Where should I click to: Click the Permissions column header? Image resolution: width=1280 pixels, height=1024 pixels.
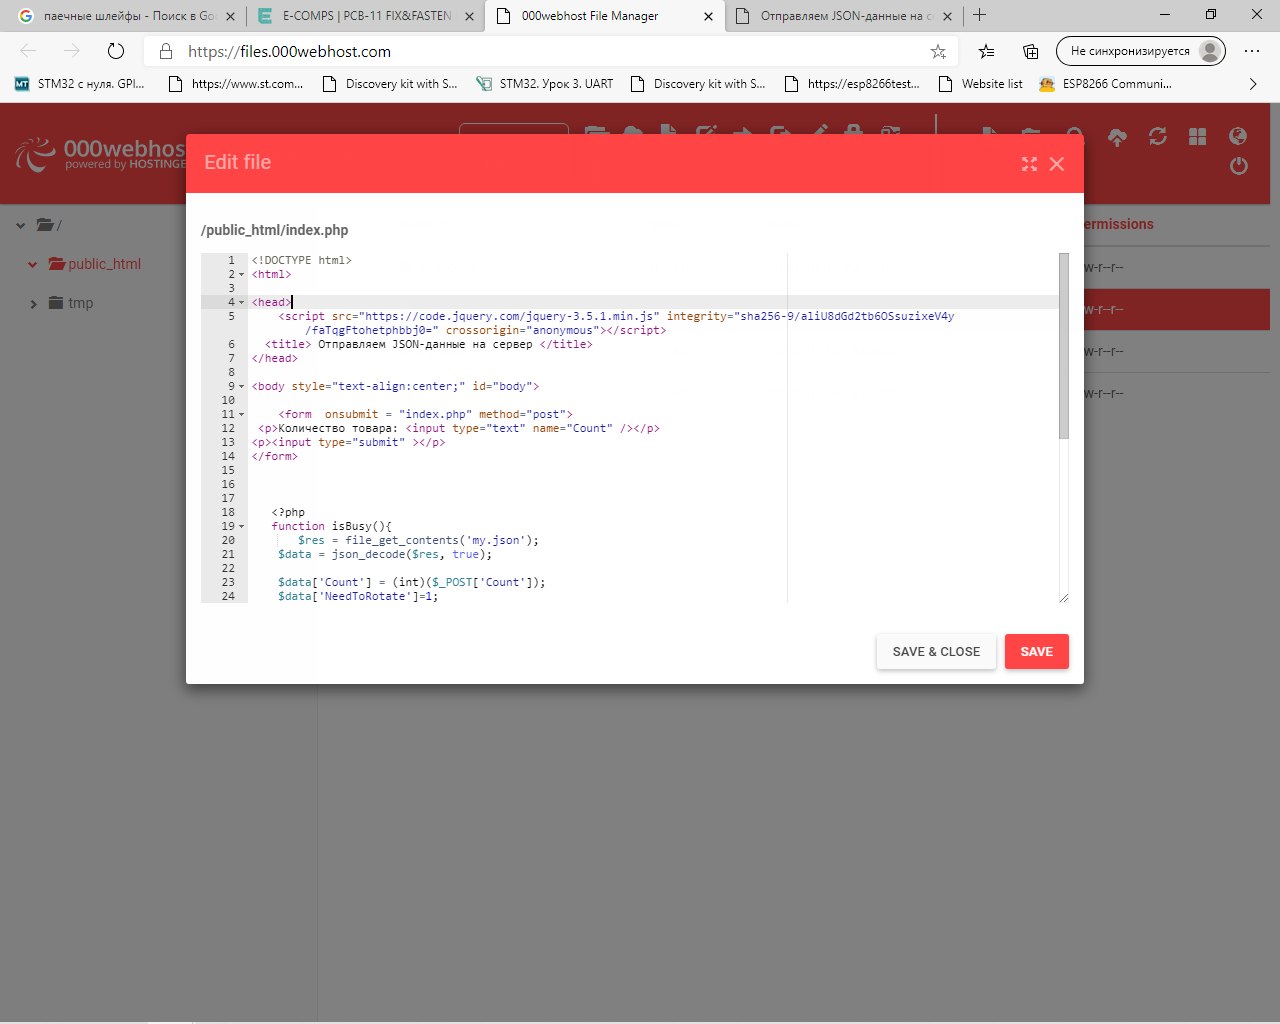pyautogui.click(x=1118, y=224)
